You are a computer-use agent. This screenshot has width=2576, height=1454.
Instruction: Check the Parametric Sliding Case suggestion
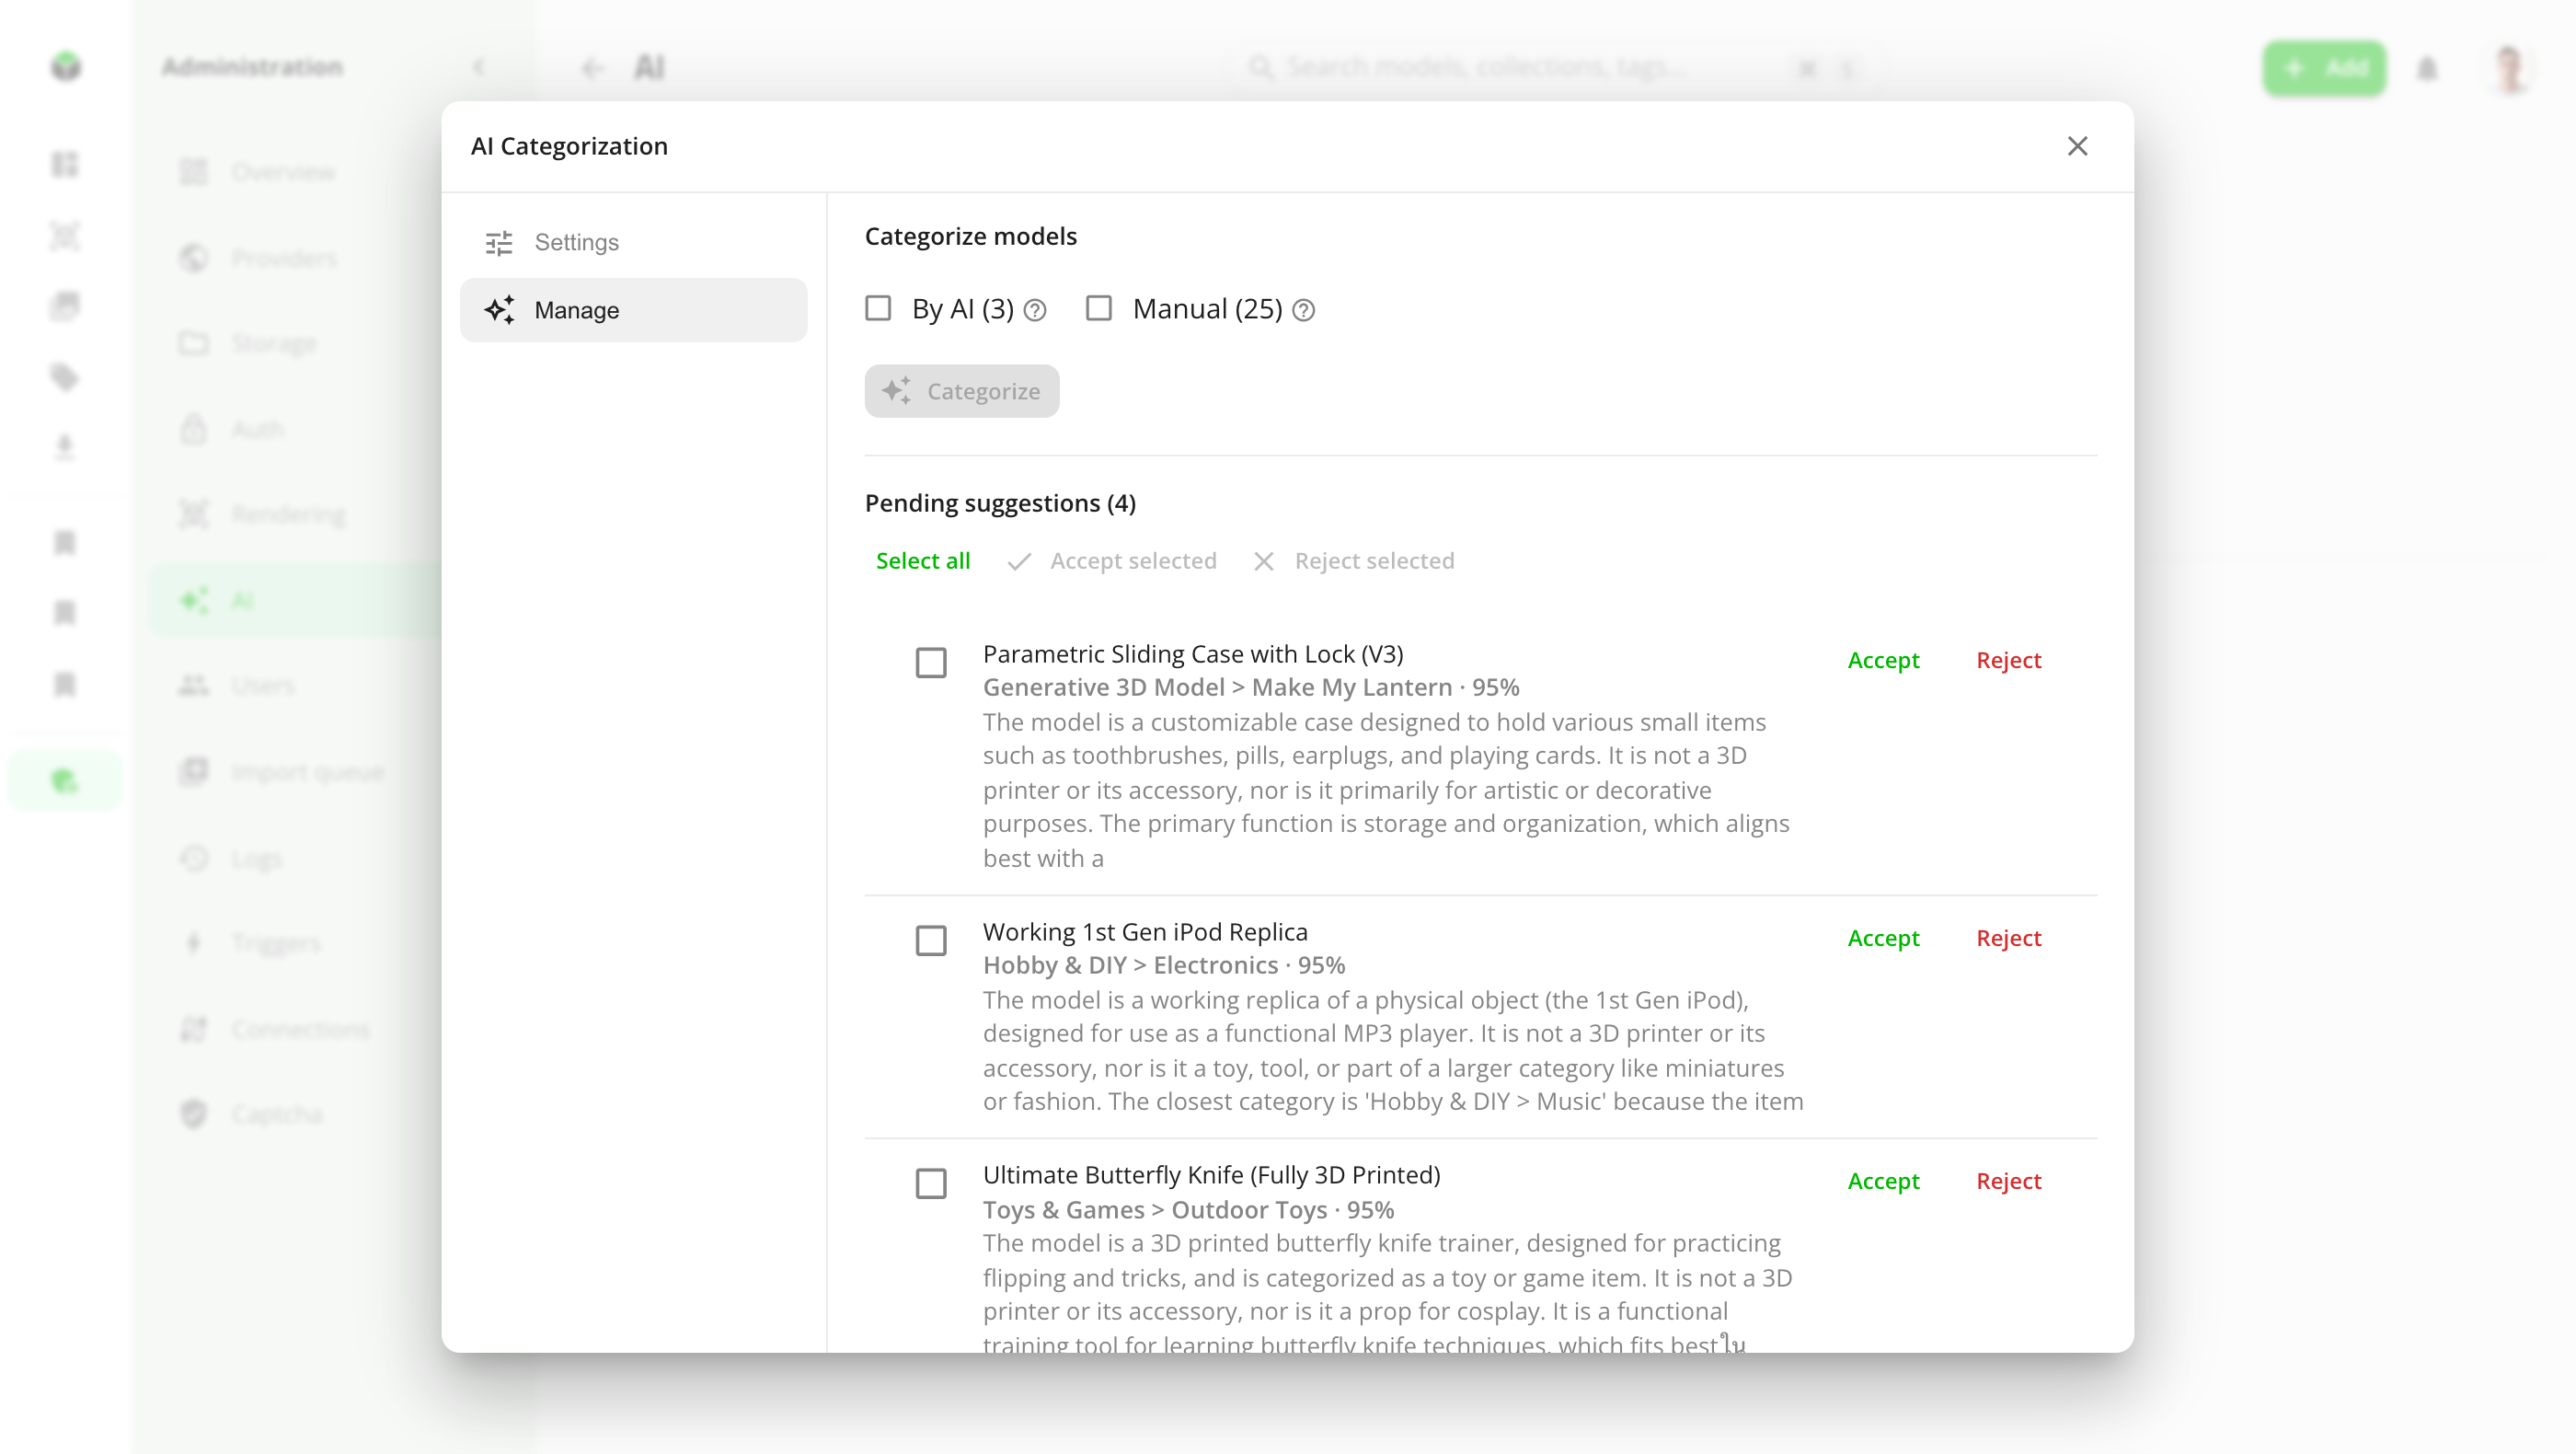click(x=931, y=662)
